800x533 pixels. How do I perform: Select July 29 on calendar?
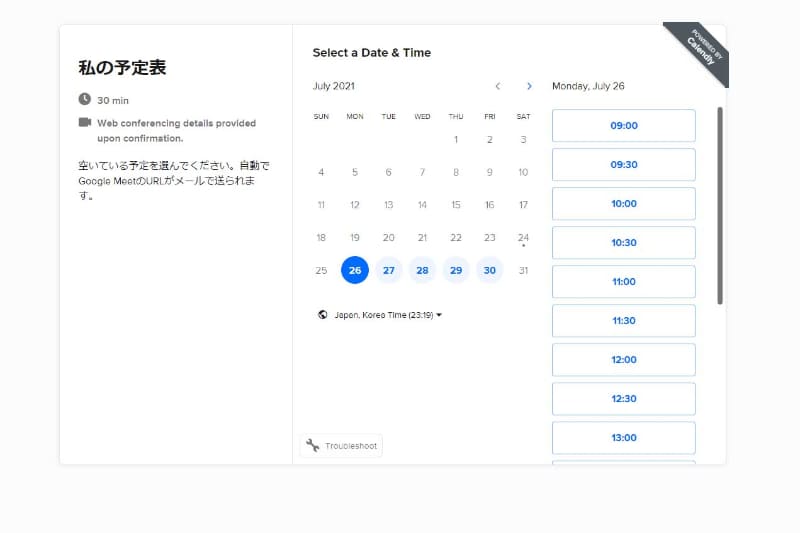pos(456,270)
